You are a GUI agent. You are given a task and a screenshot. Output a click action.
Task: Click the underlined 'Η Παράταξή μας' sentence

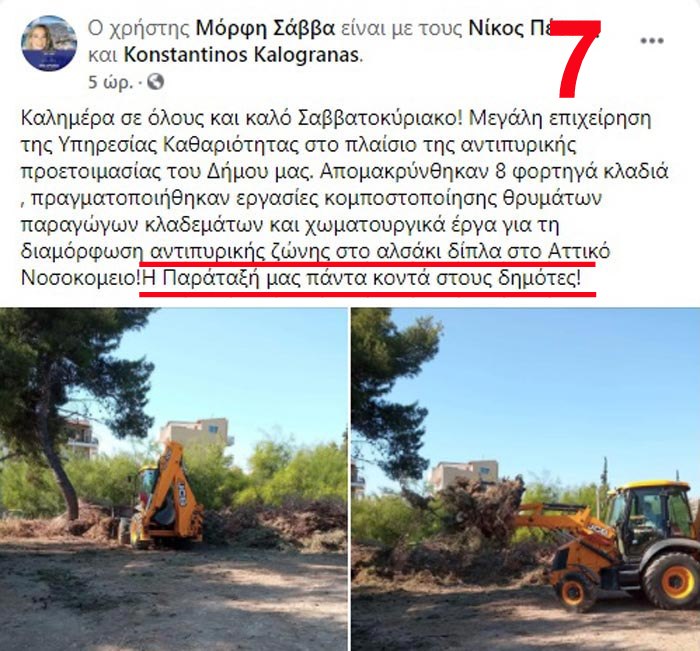pyautogui.click(x=362, y=279)
